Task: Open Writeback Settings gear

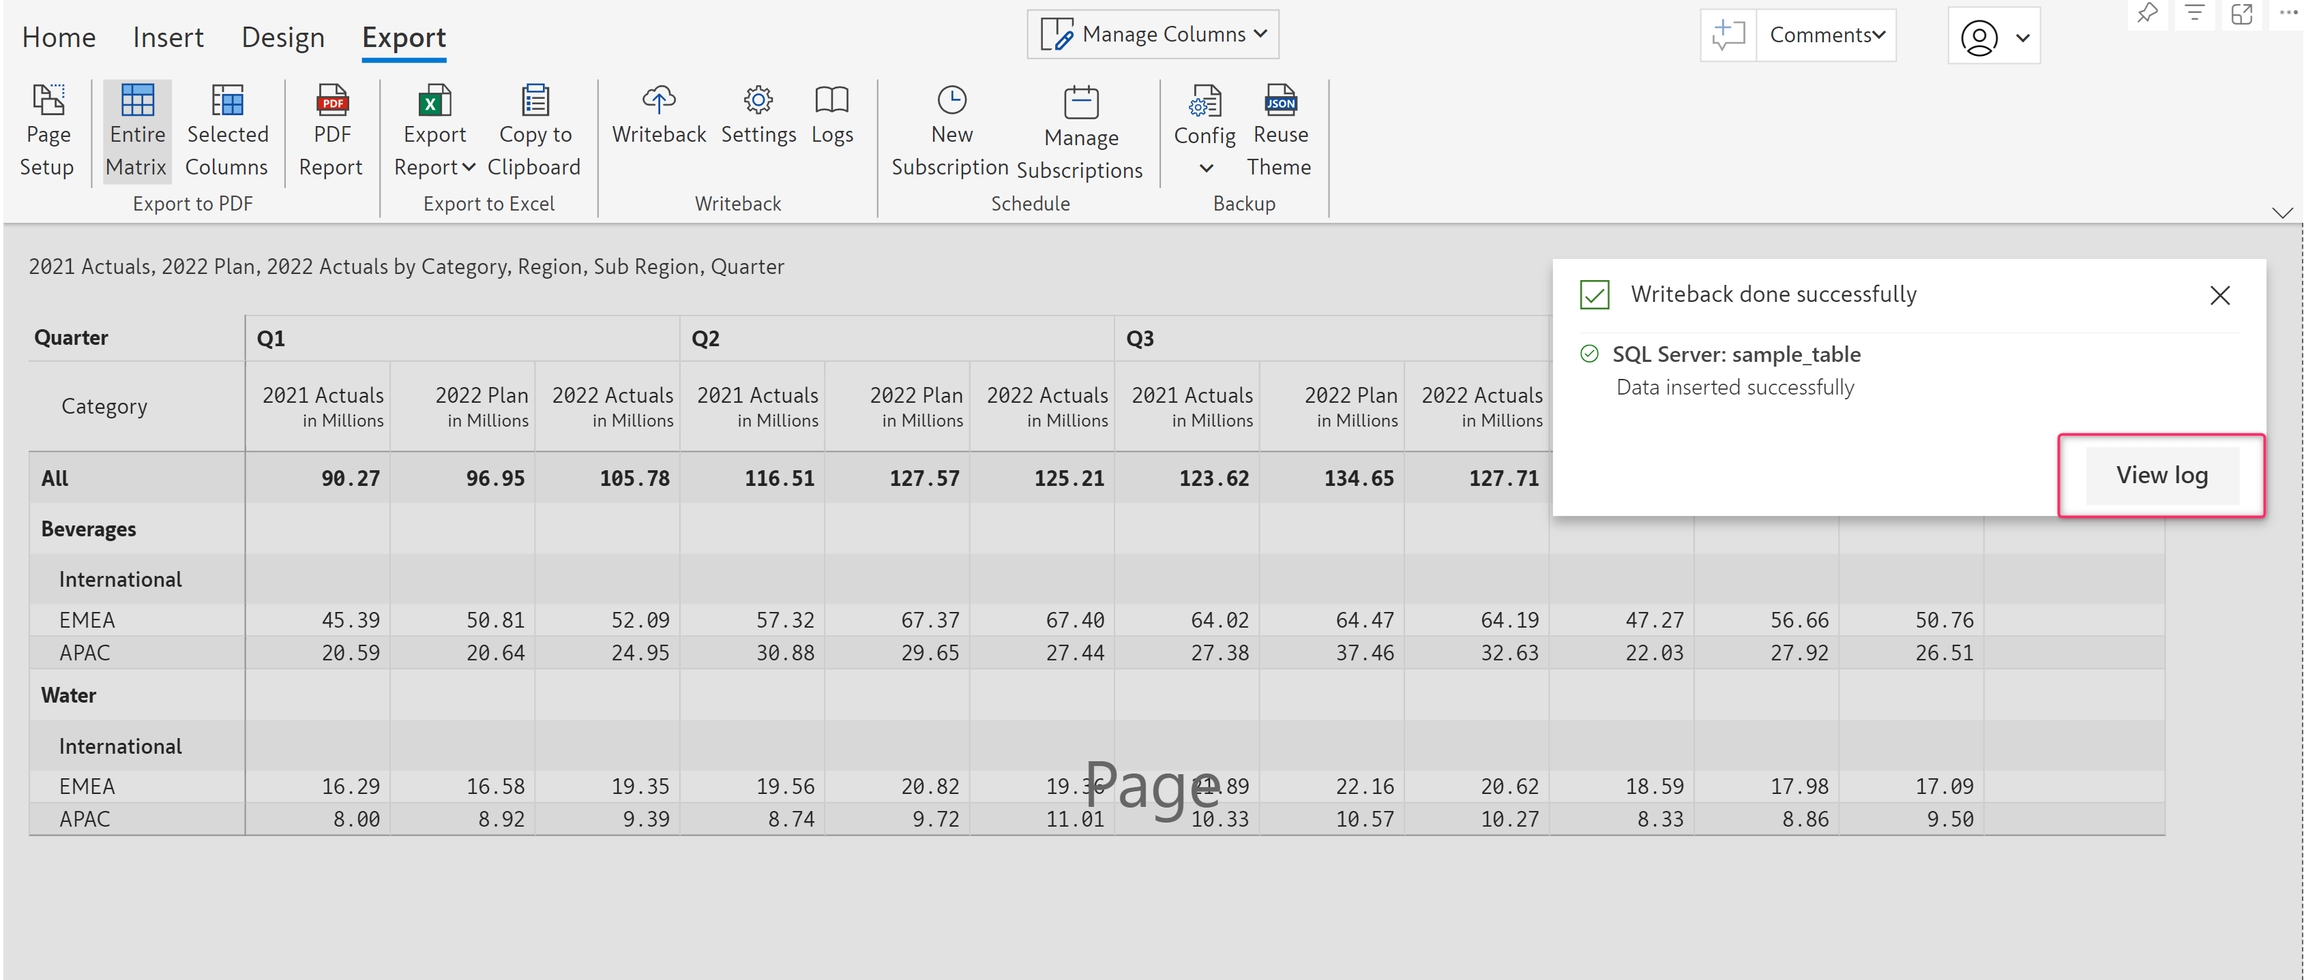Action: (x=758, y=101)
